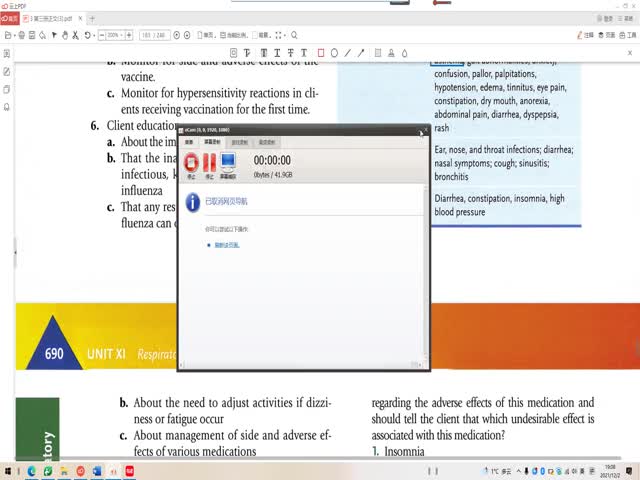Click the monitor screen capture icon
640x480 pixels.
(x=227, y=162)
